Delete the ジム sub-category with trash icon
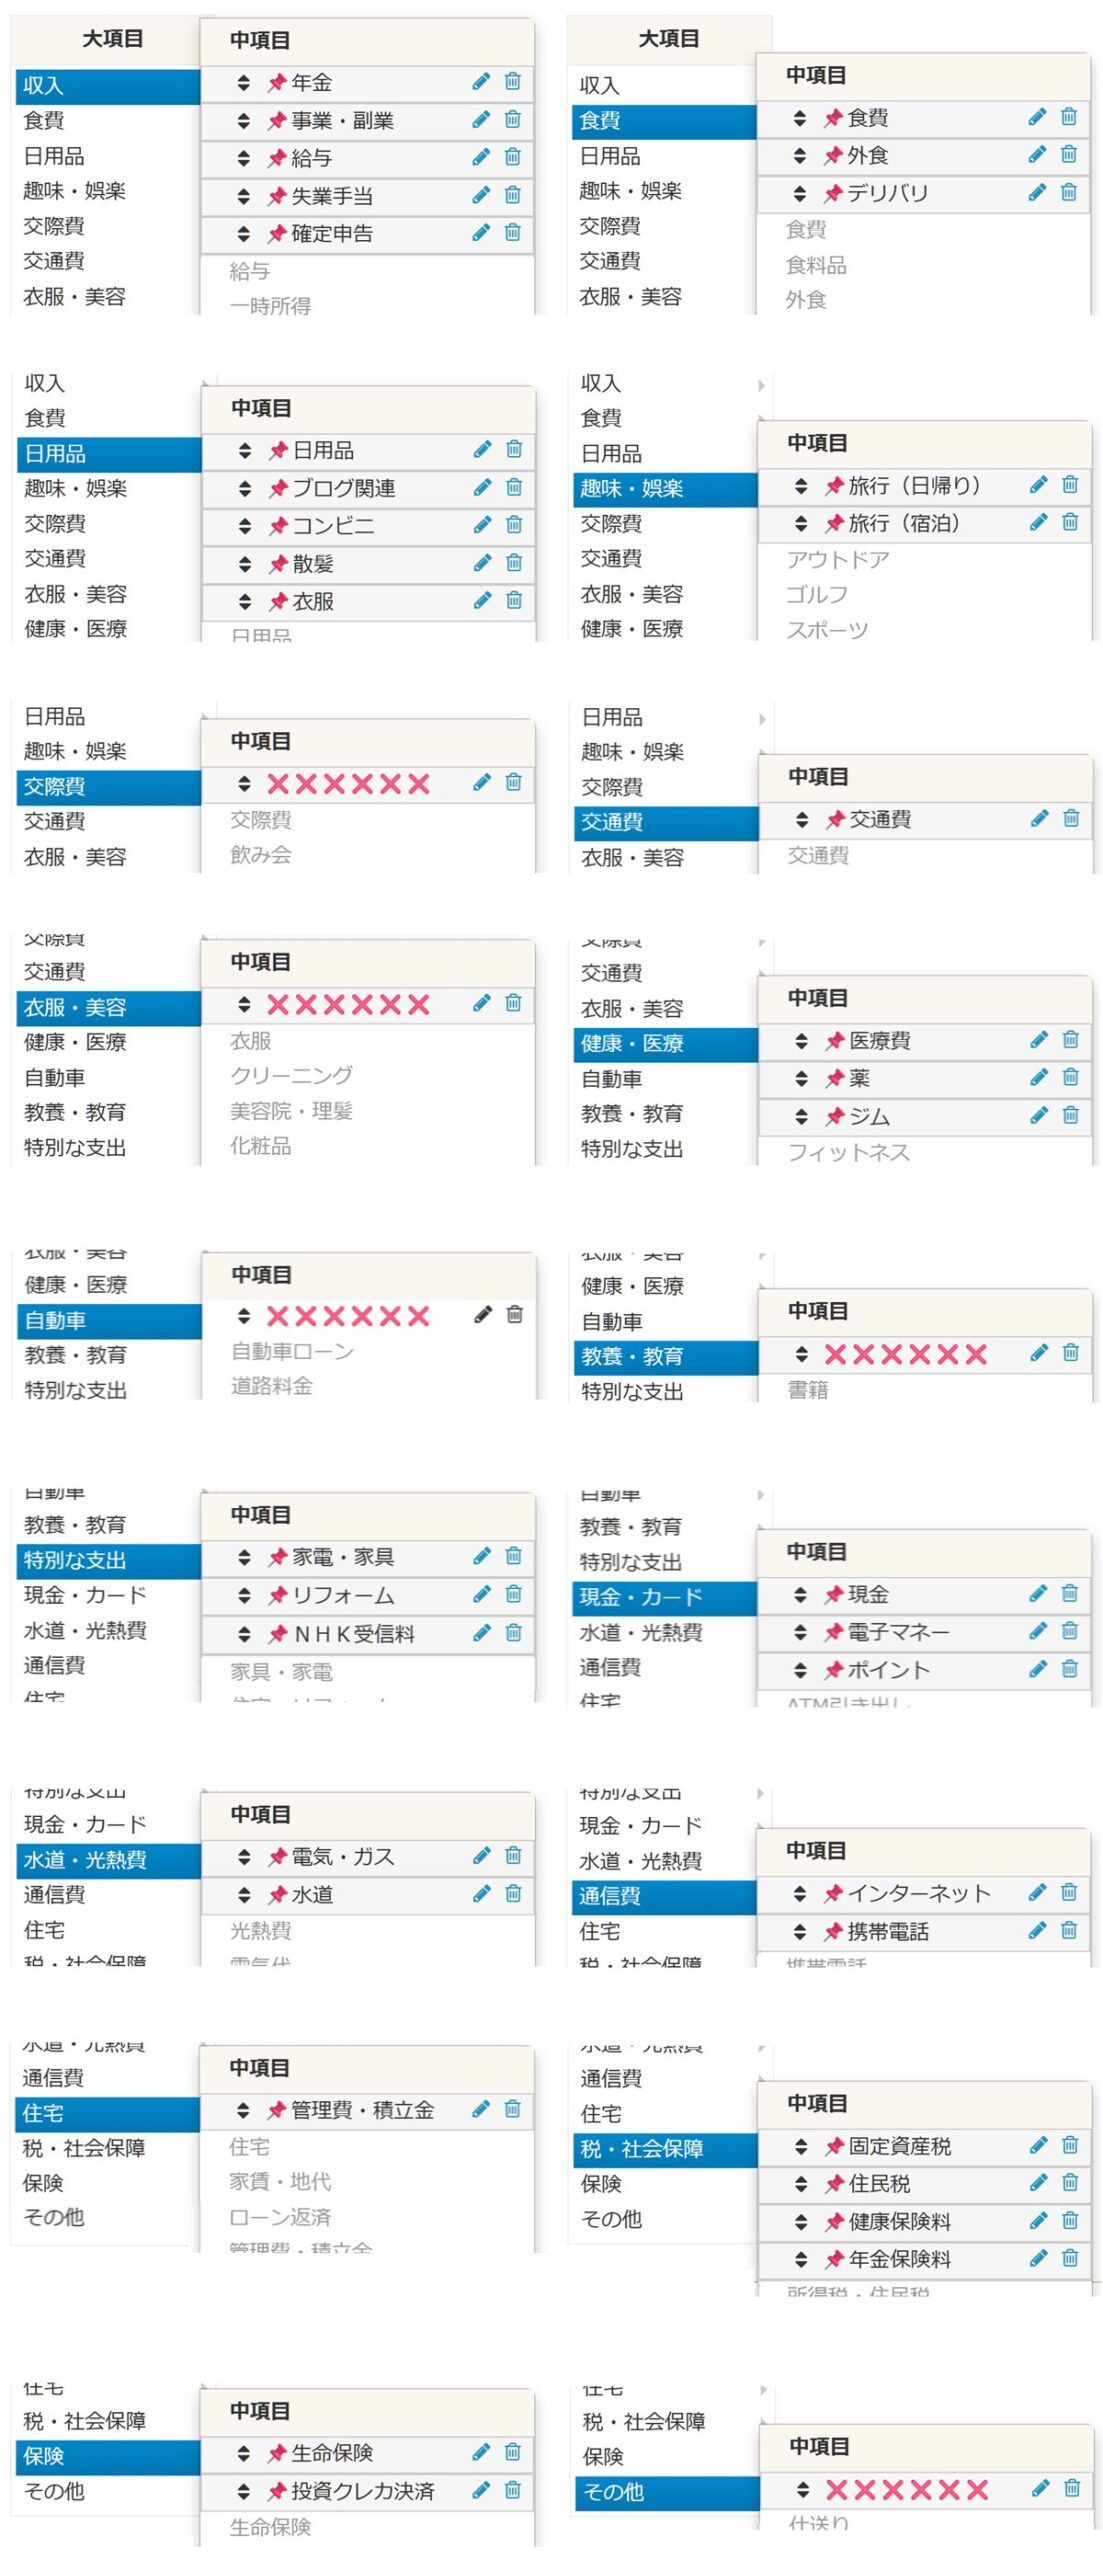Viewport: 1103px width, 2560px height. (x=1071, y=1115)
